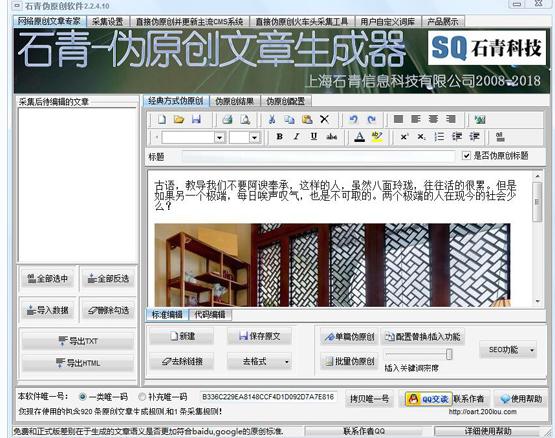The height and width of the screenshot is (438, 555).
Task: Toggle 是否伪原创标题 checkbox
Action: click(467, 155)
